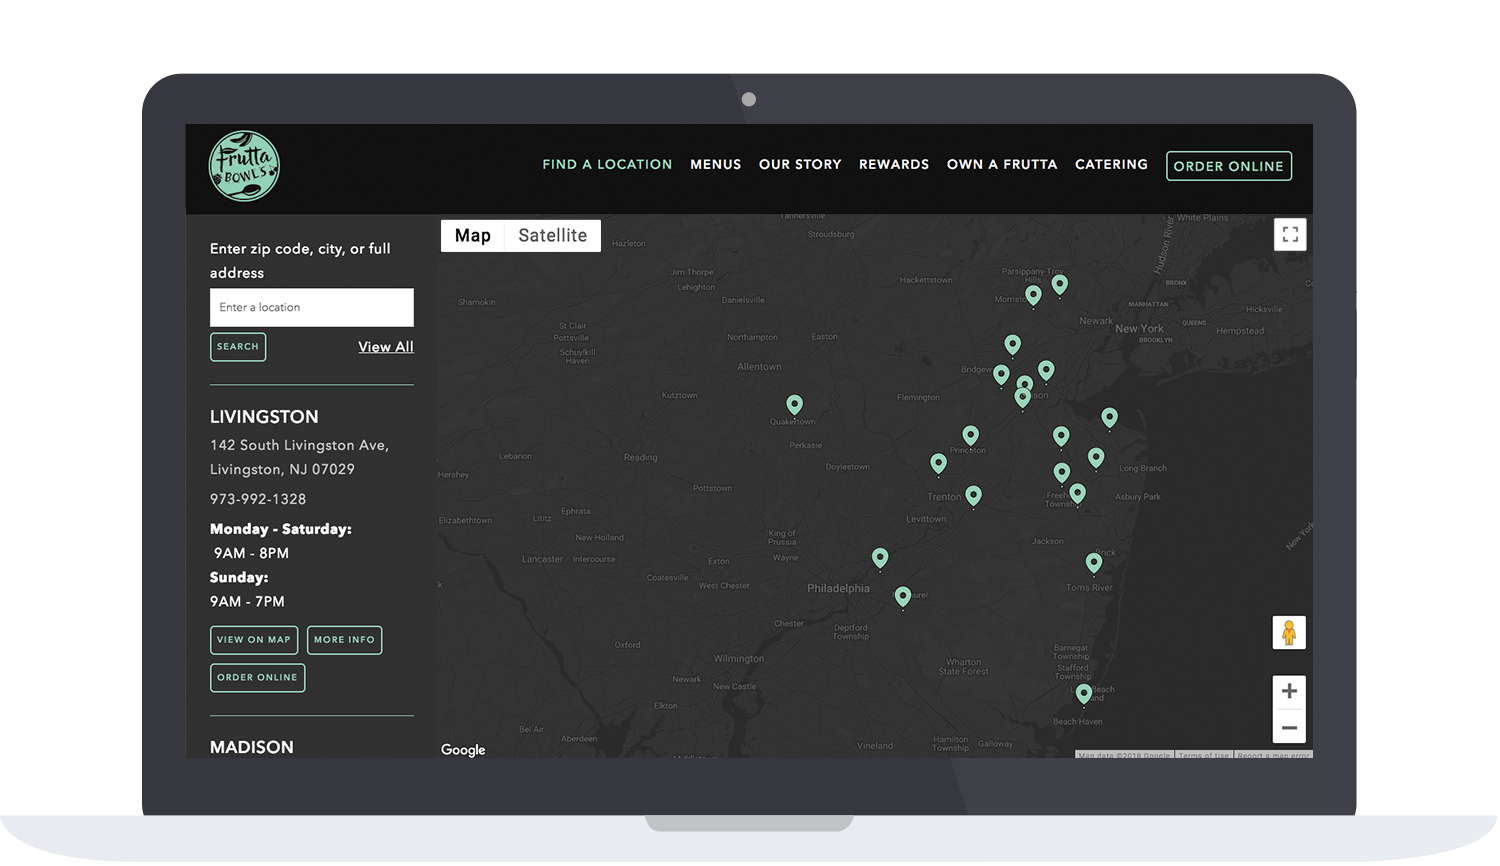Click View on Map for Livingston
Viewport: 1500px width, 866px height.
(254, 640)
